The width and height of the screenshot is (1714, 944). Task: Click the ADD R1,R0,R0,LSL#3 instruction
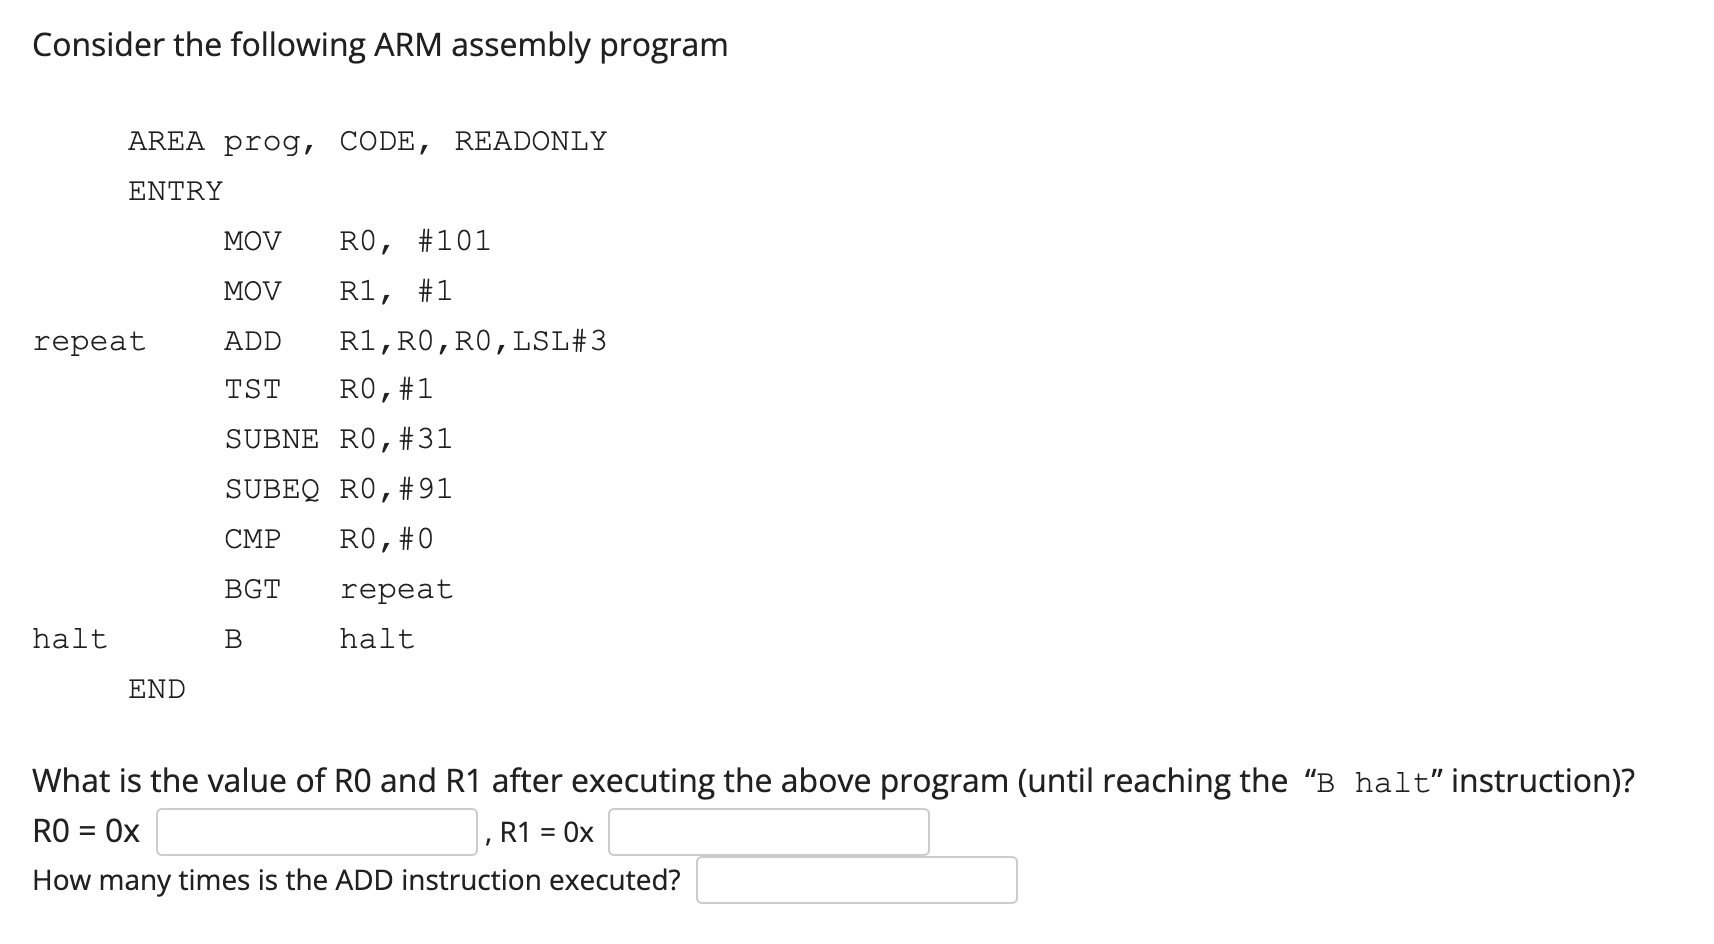click(x=414, y=340)
